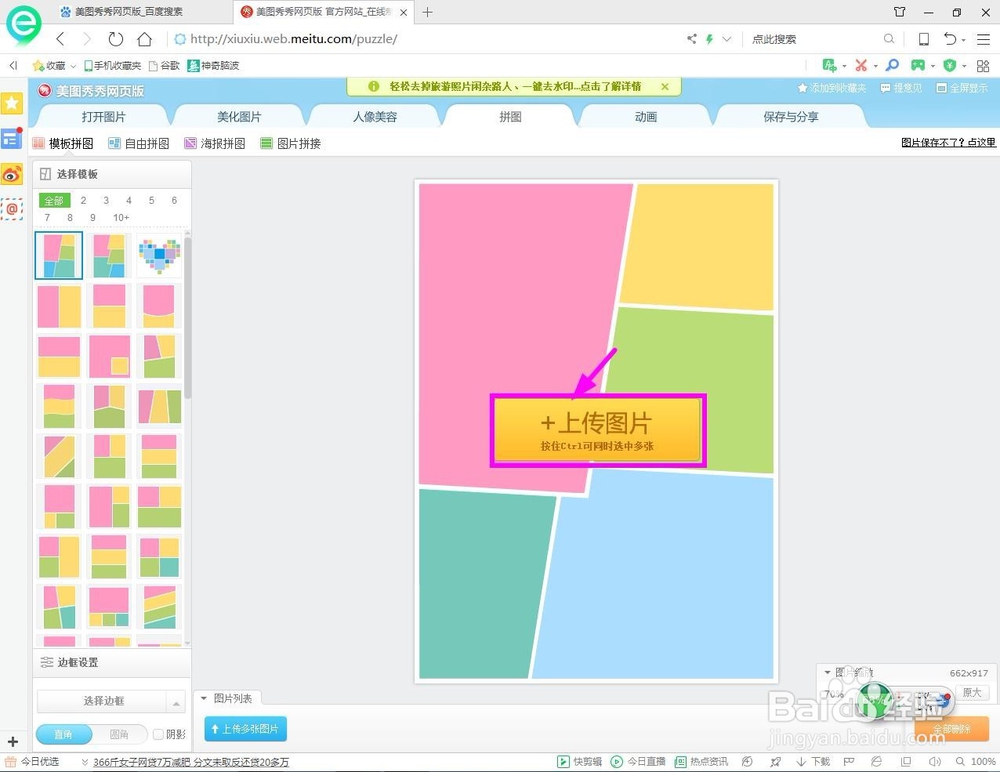Filter templates by 4 photos

pos(129,200)
